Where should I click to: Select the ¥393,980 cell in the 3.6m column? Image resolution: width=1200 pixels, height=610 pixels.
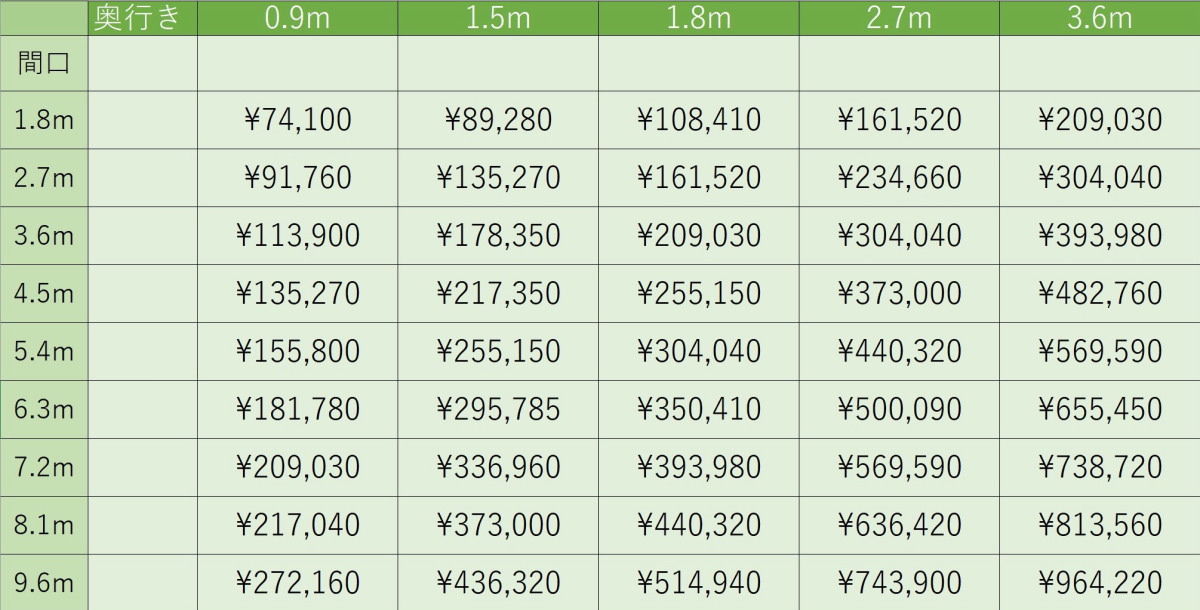point(1100,236)
